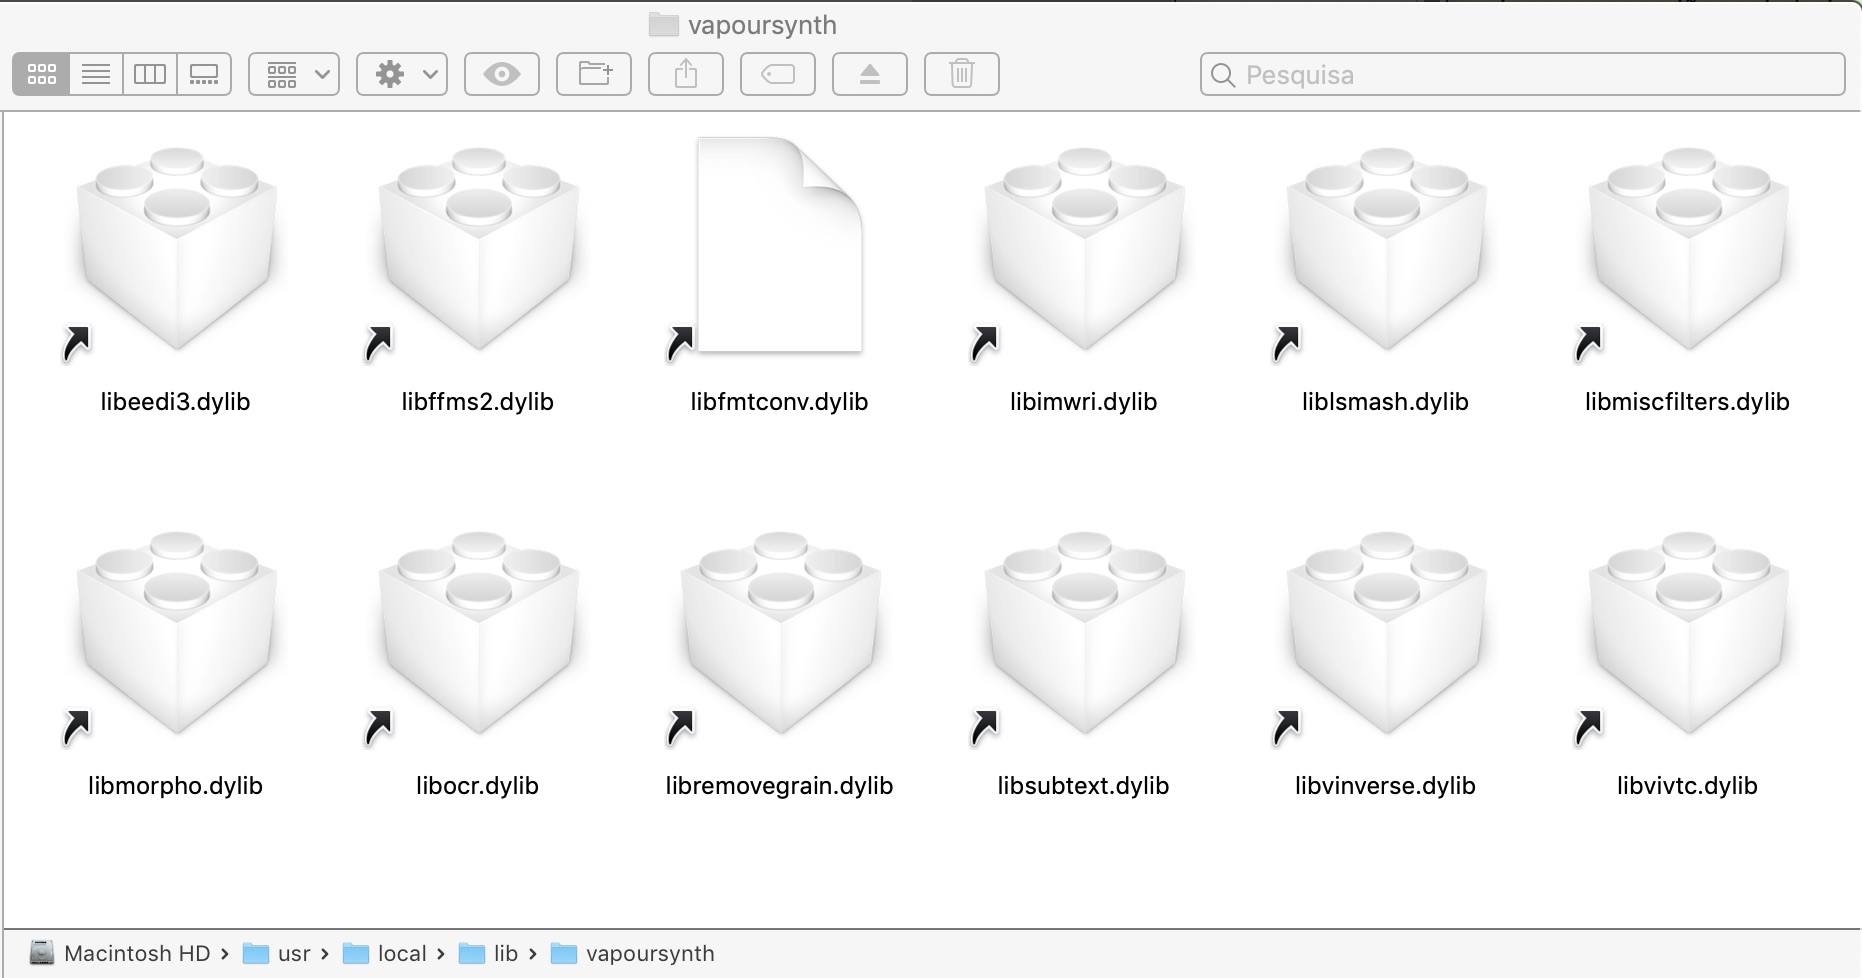Switch to column view
Image resolution: width=1862 pixels, height=978 pixels.
click(x=150, y=74)
